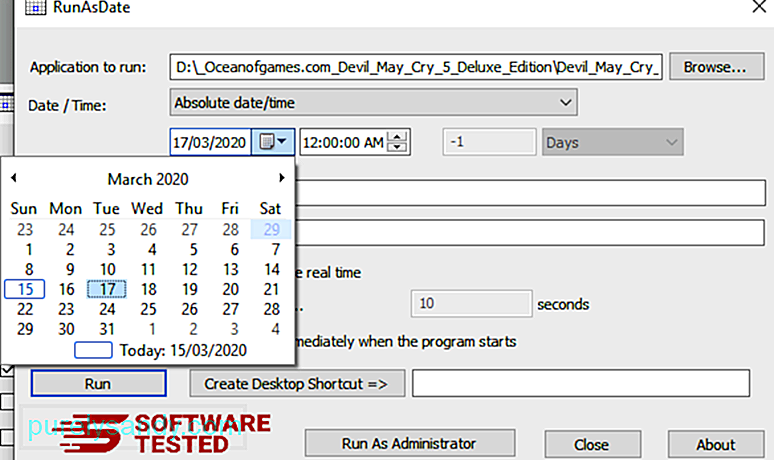Select March 30 in calendar
The image size is (774, 460).
click(x=66, y=329)
